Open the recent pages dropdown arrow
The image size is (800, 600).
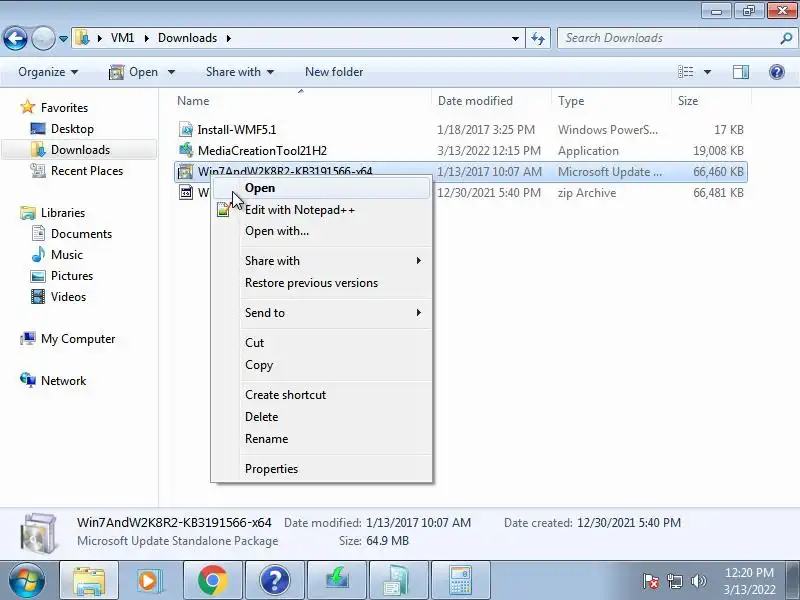[63, 39]
